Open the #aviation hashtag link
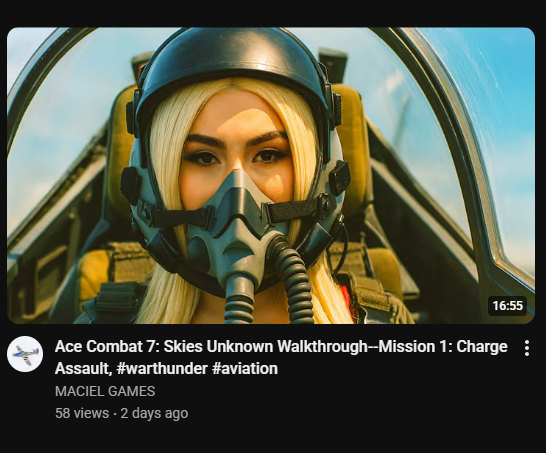Viewport: 546px width, 453px height. point(245,368)
